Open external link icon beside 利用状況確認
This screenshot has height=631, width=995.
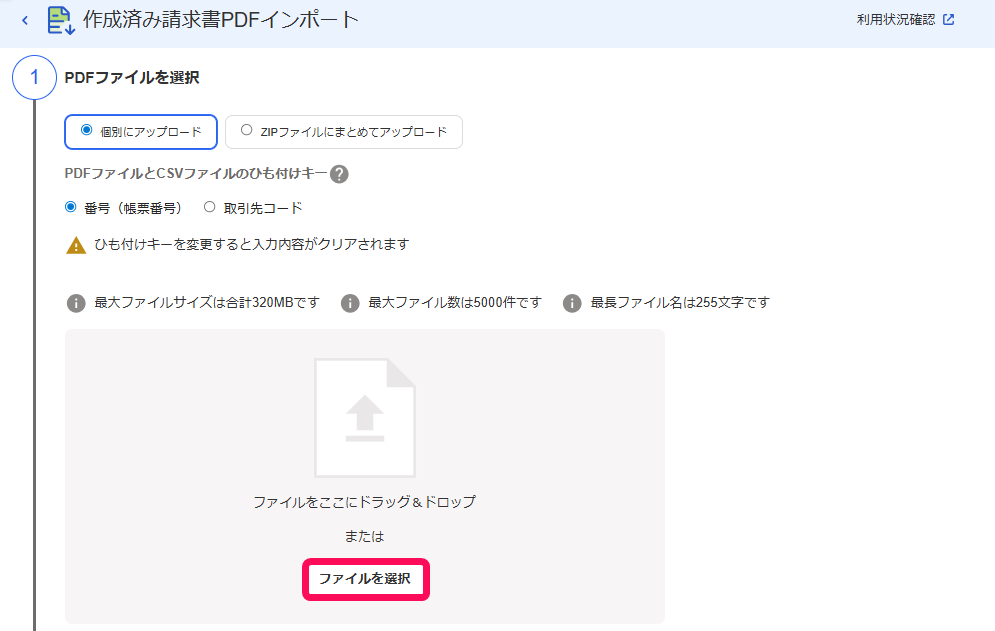click(949, 20)
